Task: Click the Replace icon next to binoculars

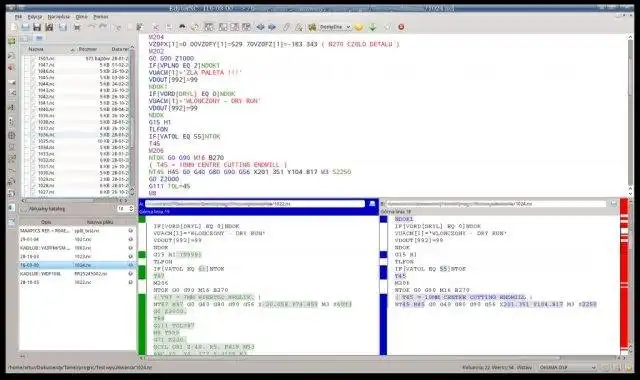Action: coord(195,27)
